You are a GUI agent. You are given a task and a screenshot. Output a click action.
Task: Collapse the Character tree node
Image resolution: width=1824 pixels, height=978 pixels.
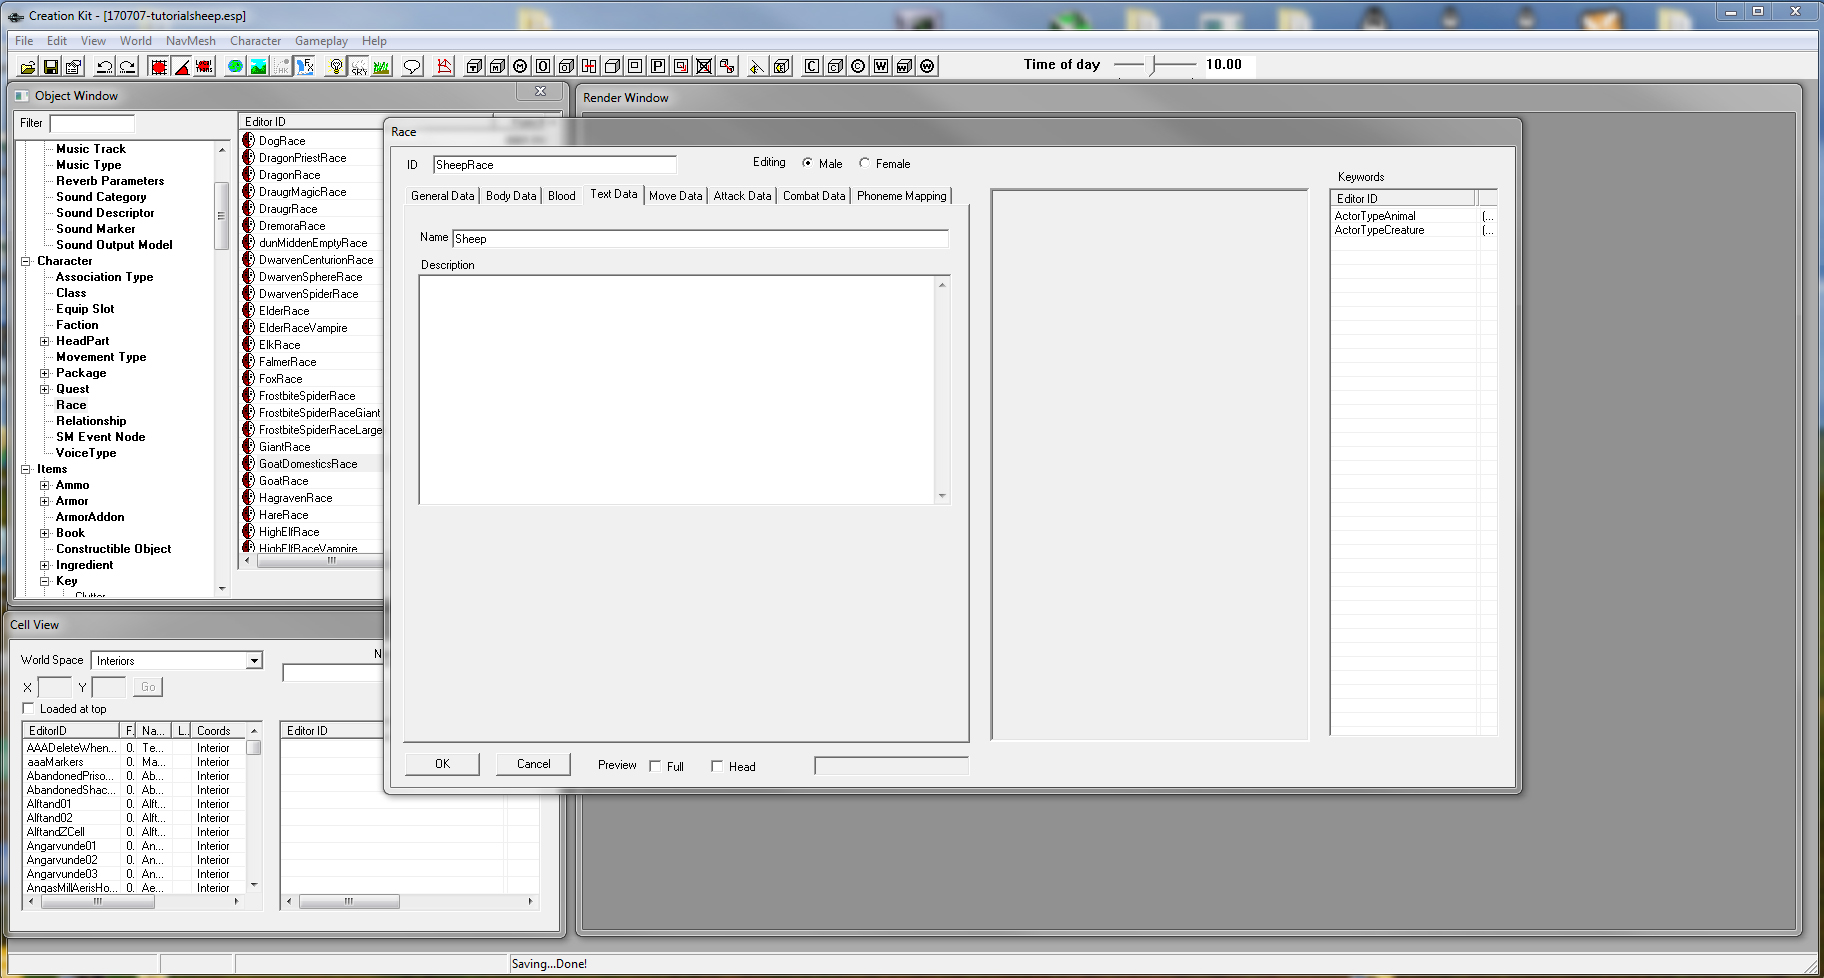[x=26, y=261]
